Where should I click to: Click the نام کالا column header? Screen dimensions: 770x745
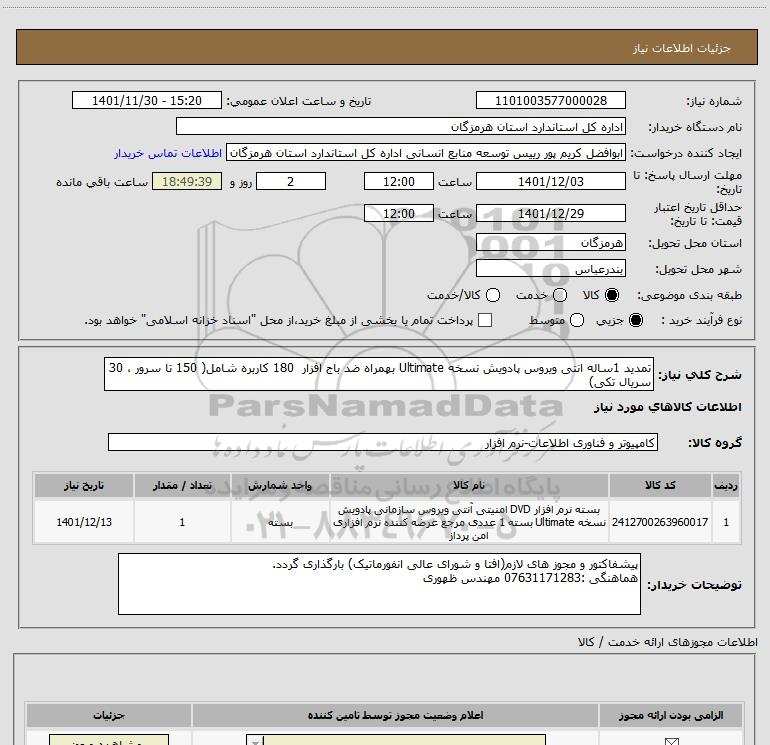point(468,486)
